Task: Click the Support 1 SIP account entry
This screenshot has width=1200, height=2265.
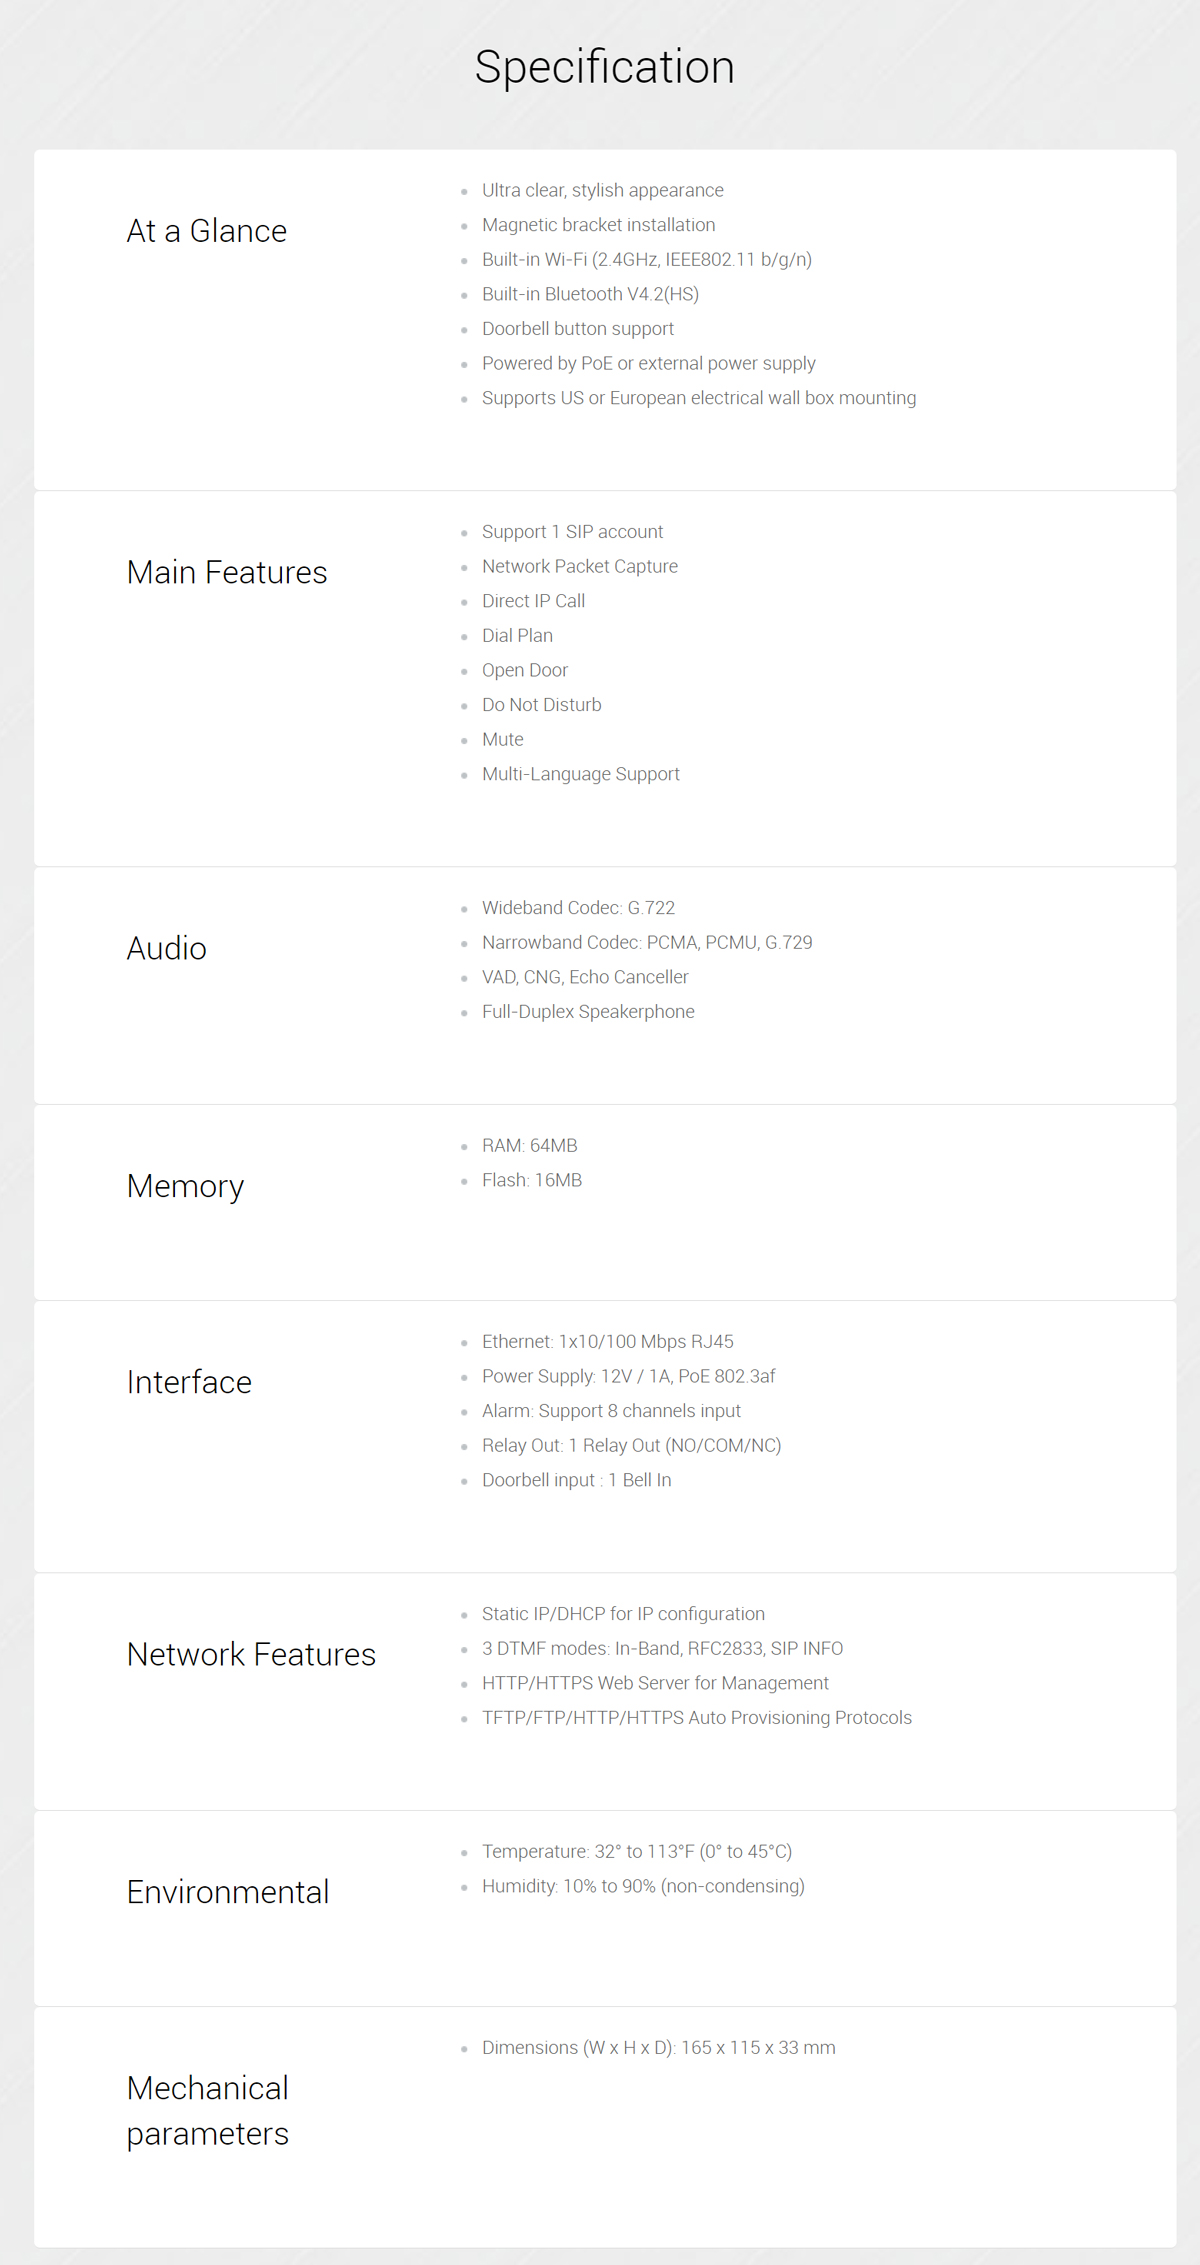Action: tap(572, 532)
